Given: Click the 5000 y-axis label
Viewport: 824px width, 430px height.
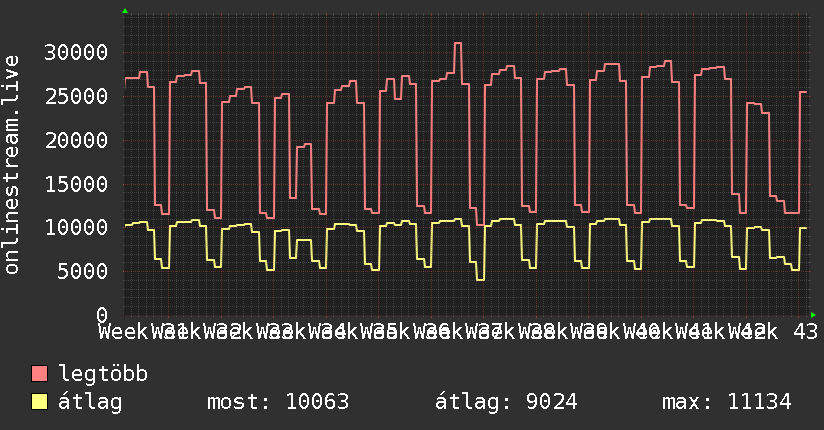Looking at the screenshot, I should [83, 271].
